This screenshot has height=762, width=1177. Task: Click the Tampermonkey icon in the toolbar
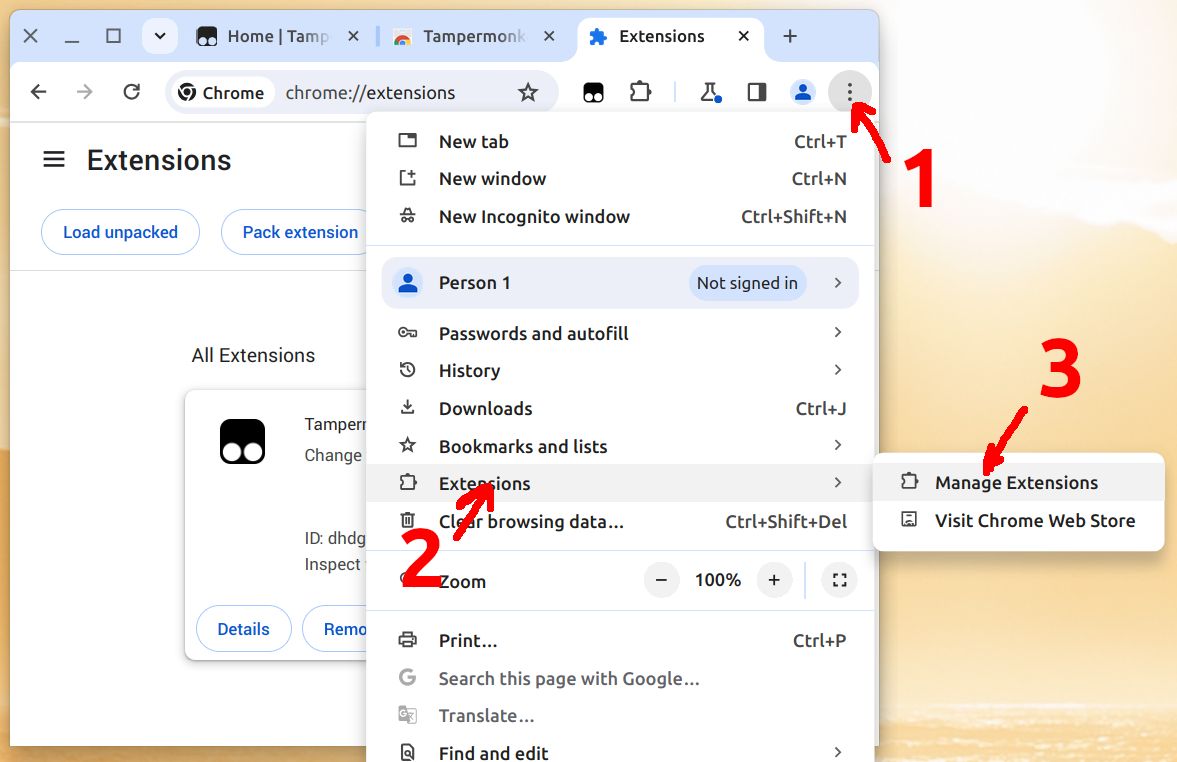coord(593,91)
